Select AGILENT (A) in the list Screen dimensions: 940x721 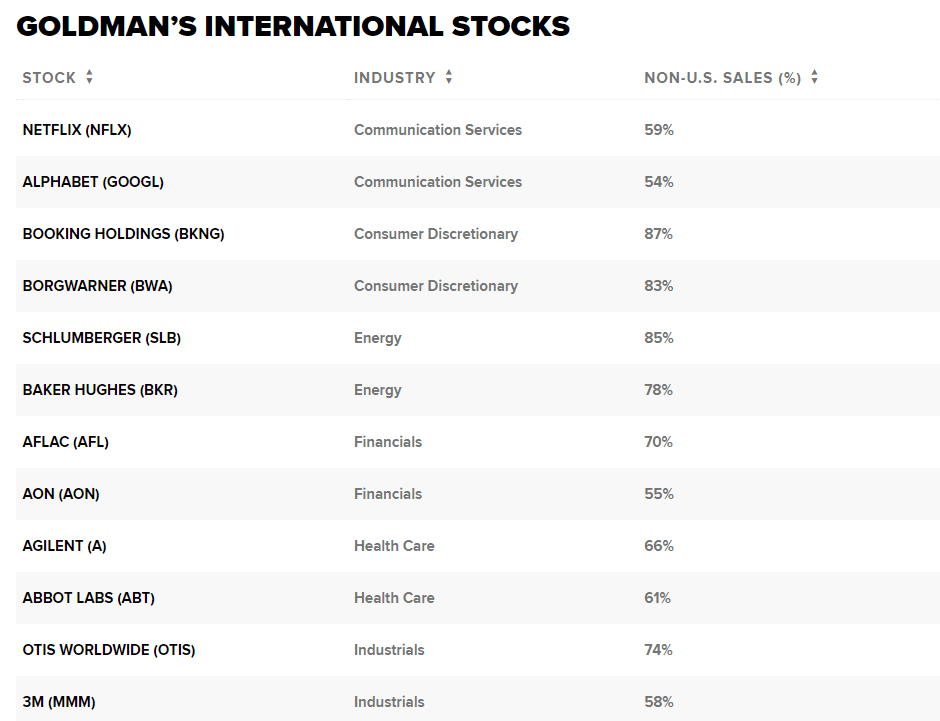coord(64,546)
